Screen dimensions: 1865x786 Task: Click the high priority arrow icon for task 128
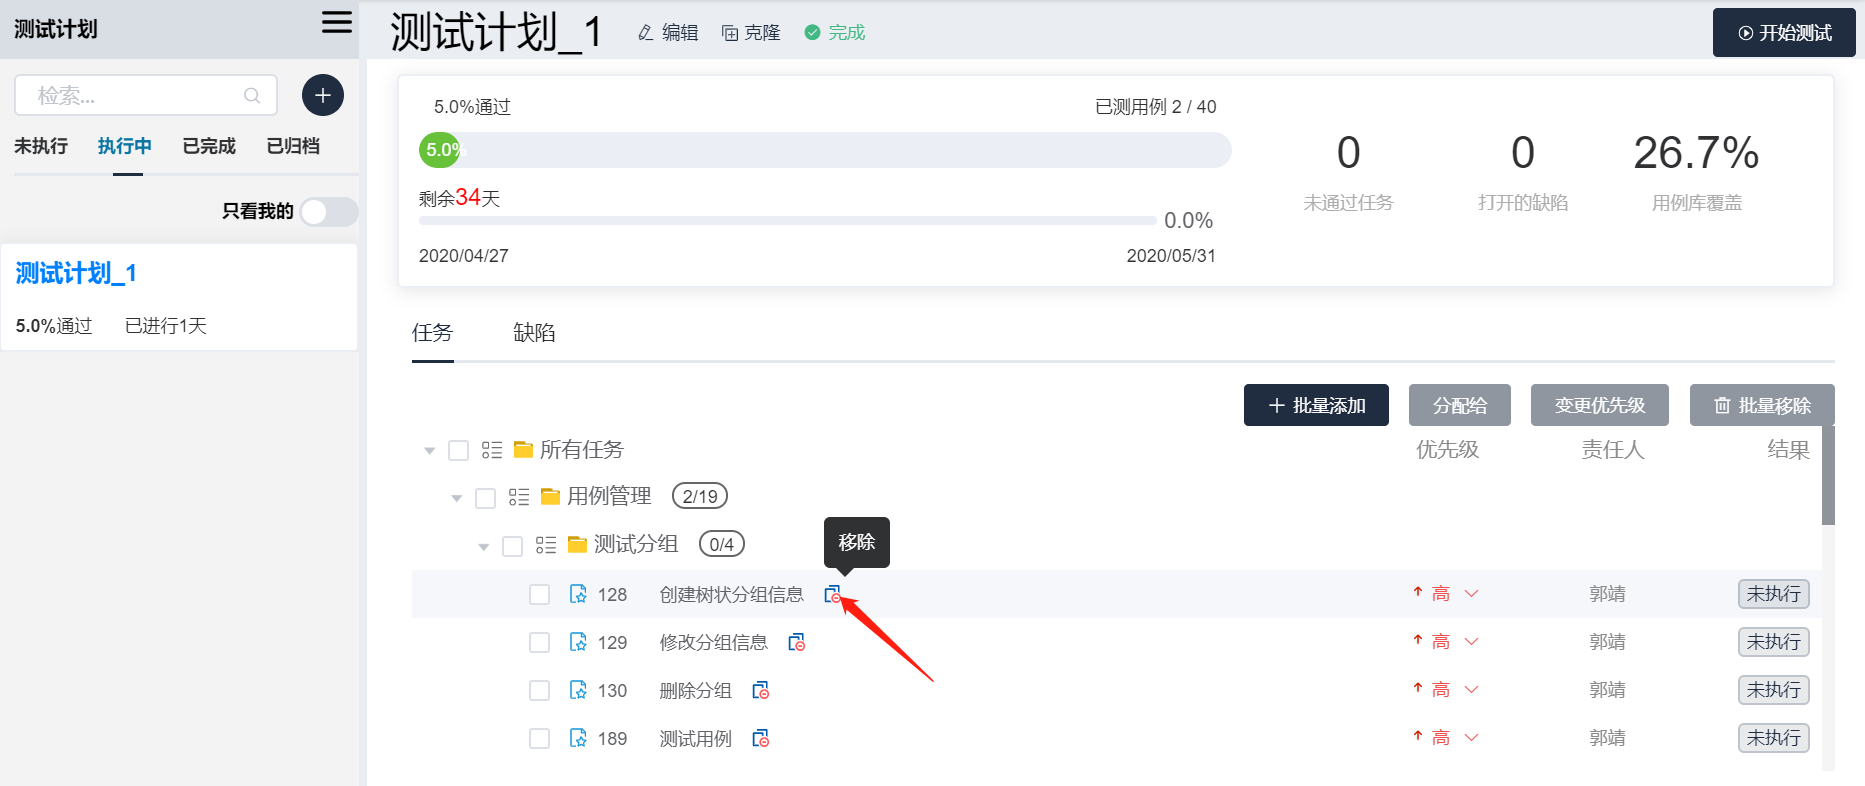pos(1418,592)
